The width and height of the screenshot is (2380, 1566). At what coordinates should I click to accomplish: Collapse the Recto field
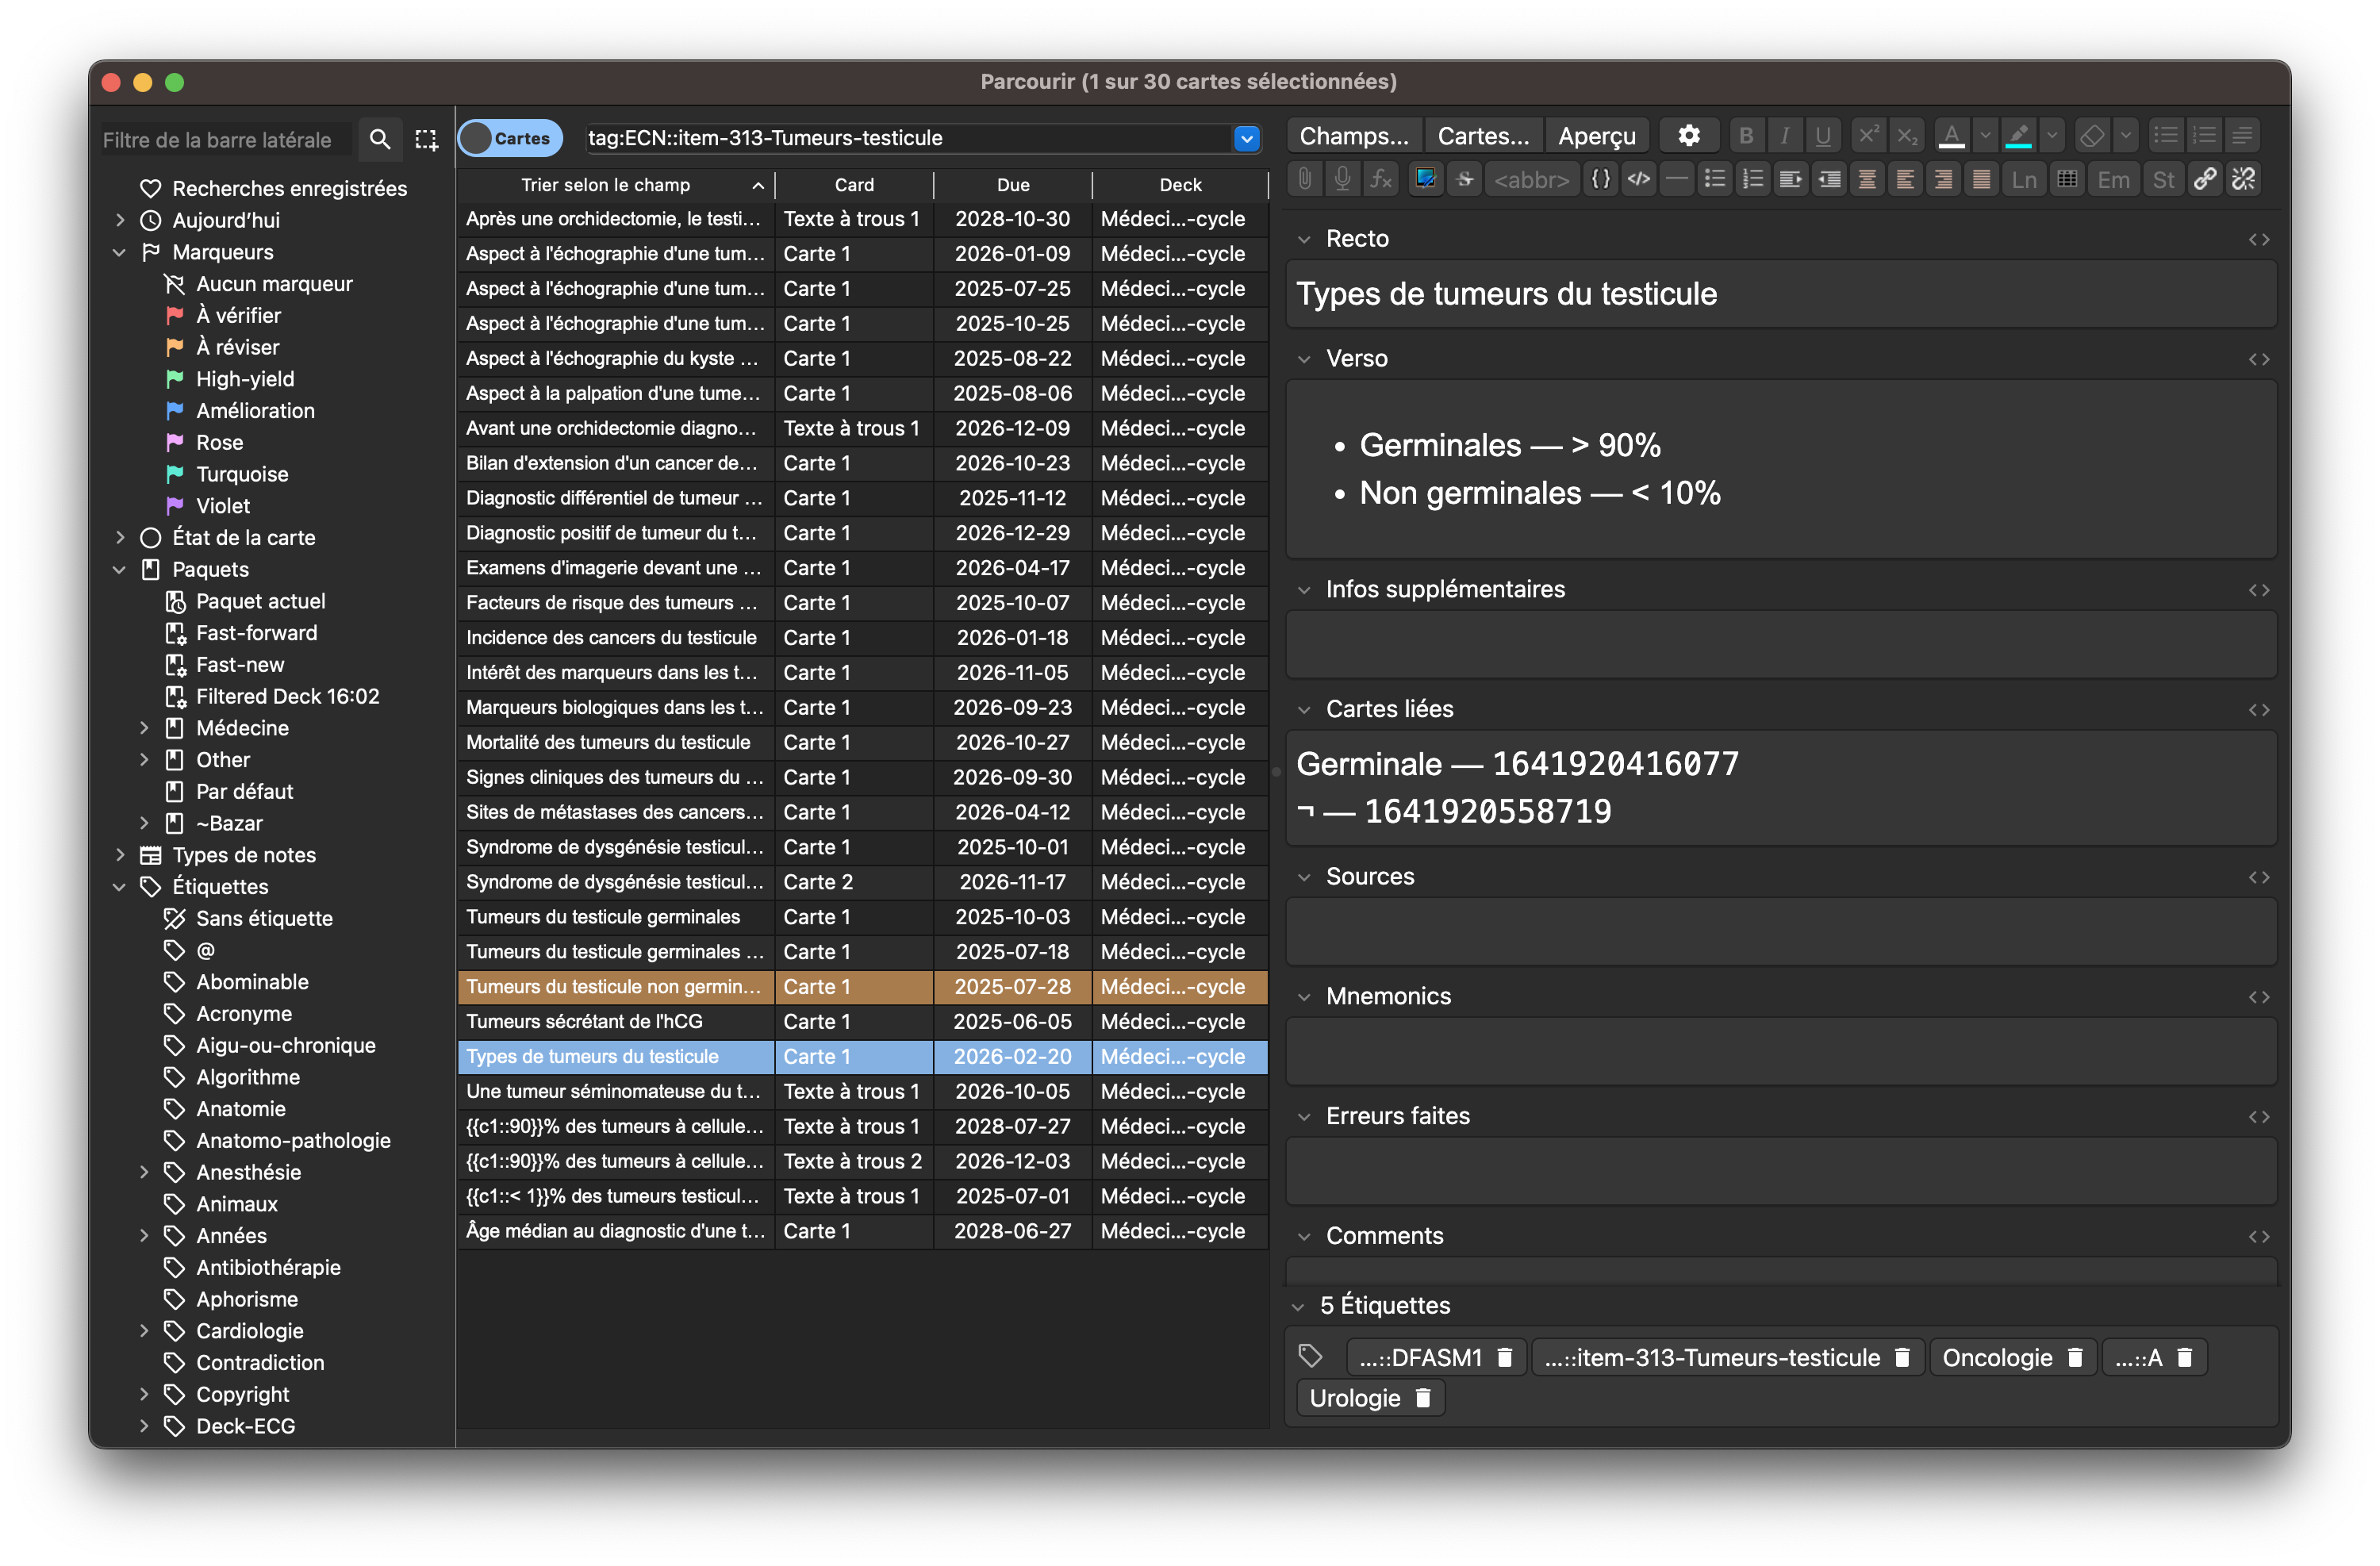pyautogui.click(x=1303, y=239)
